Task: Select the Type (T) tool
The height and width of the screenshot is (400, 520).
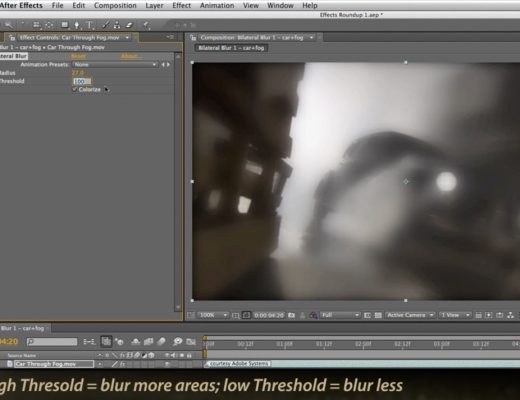Action: click(89, 25)
